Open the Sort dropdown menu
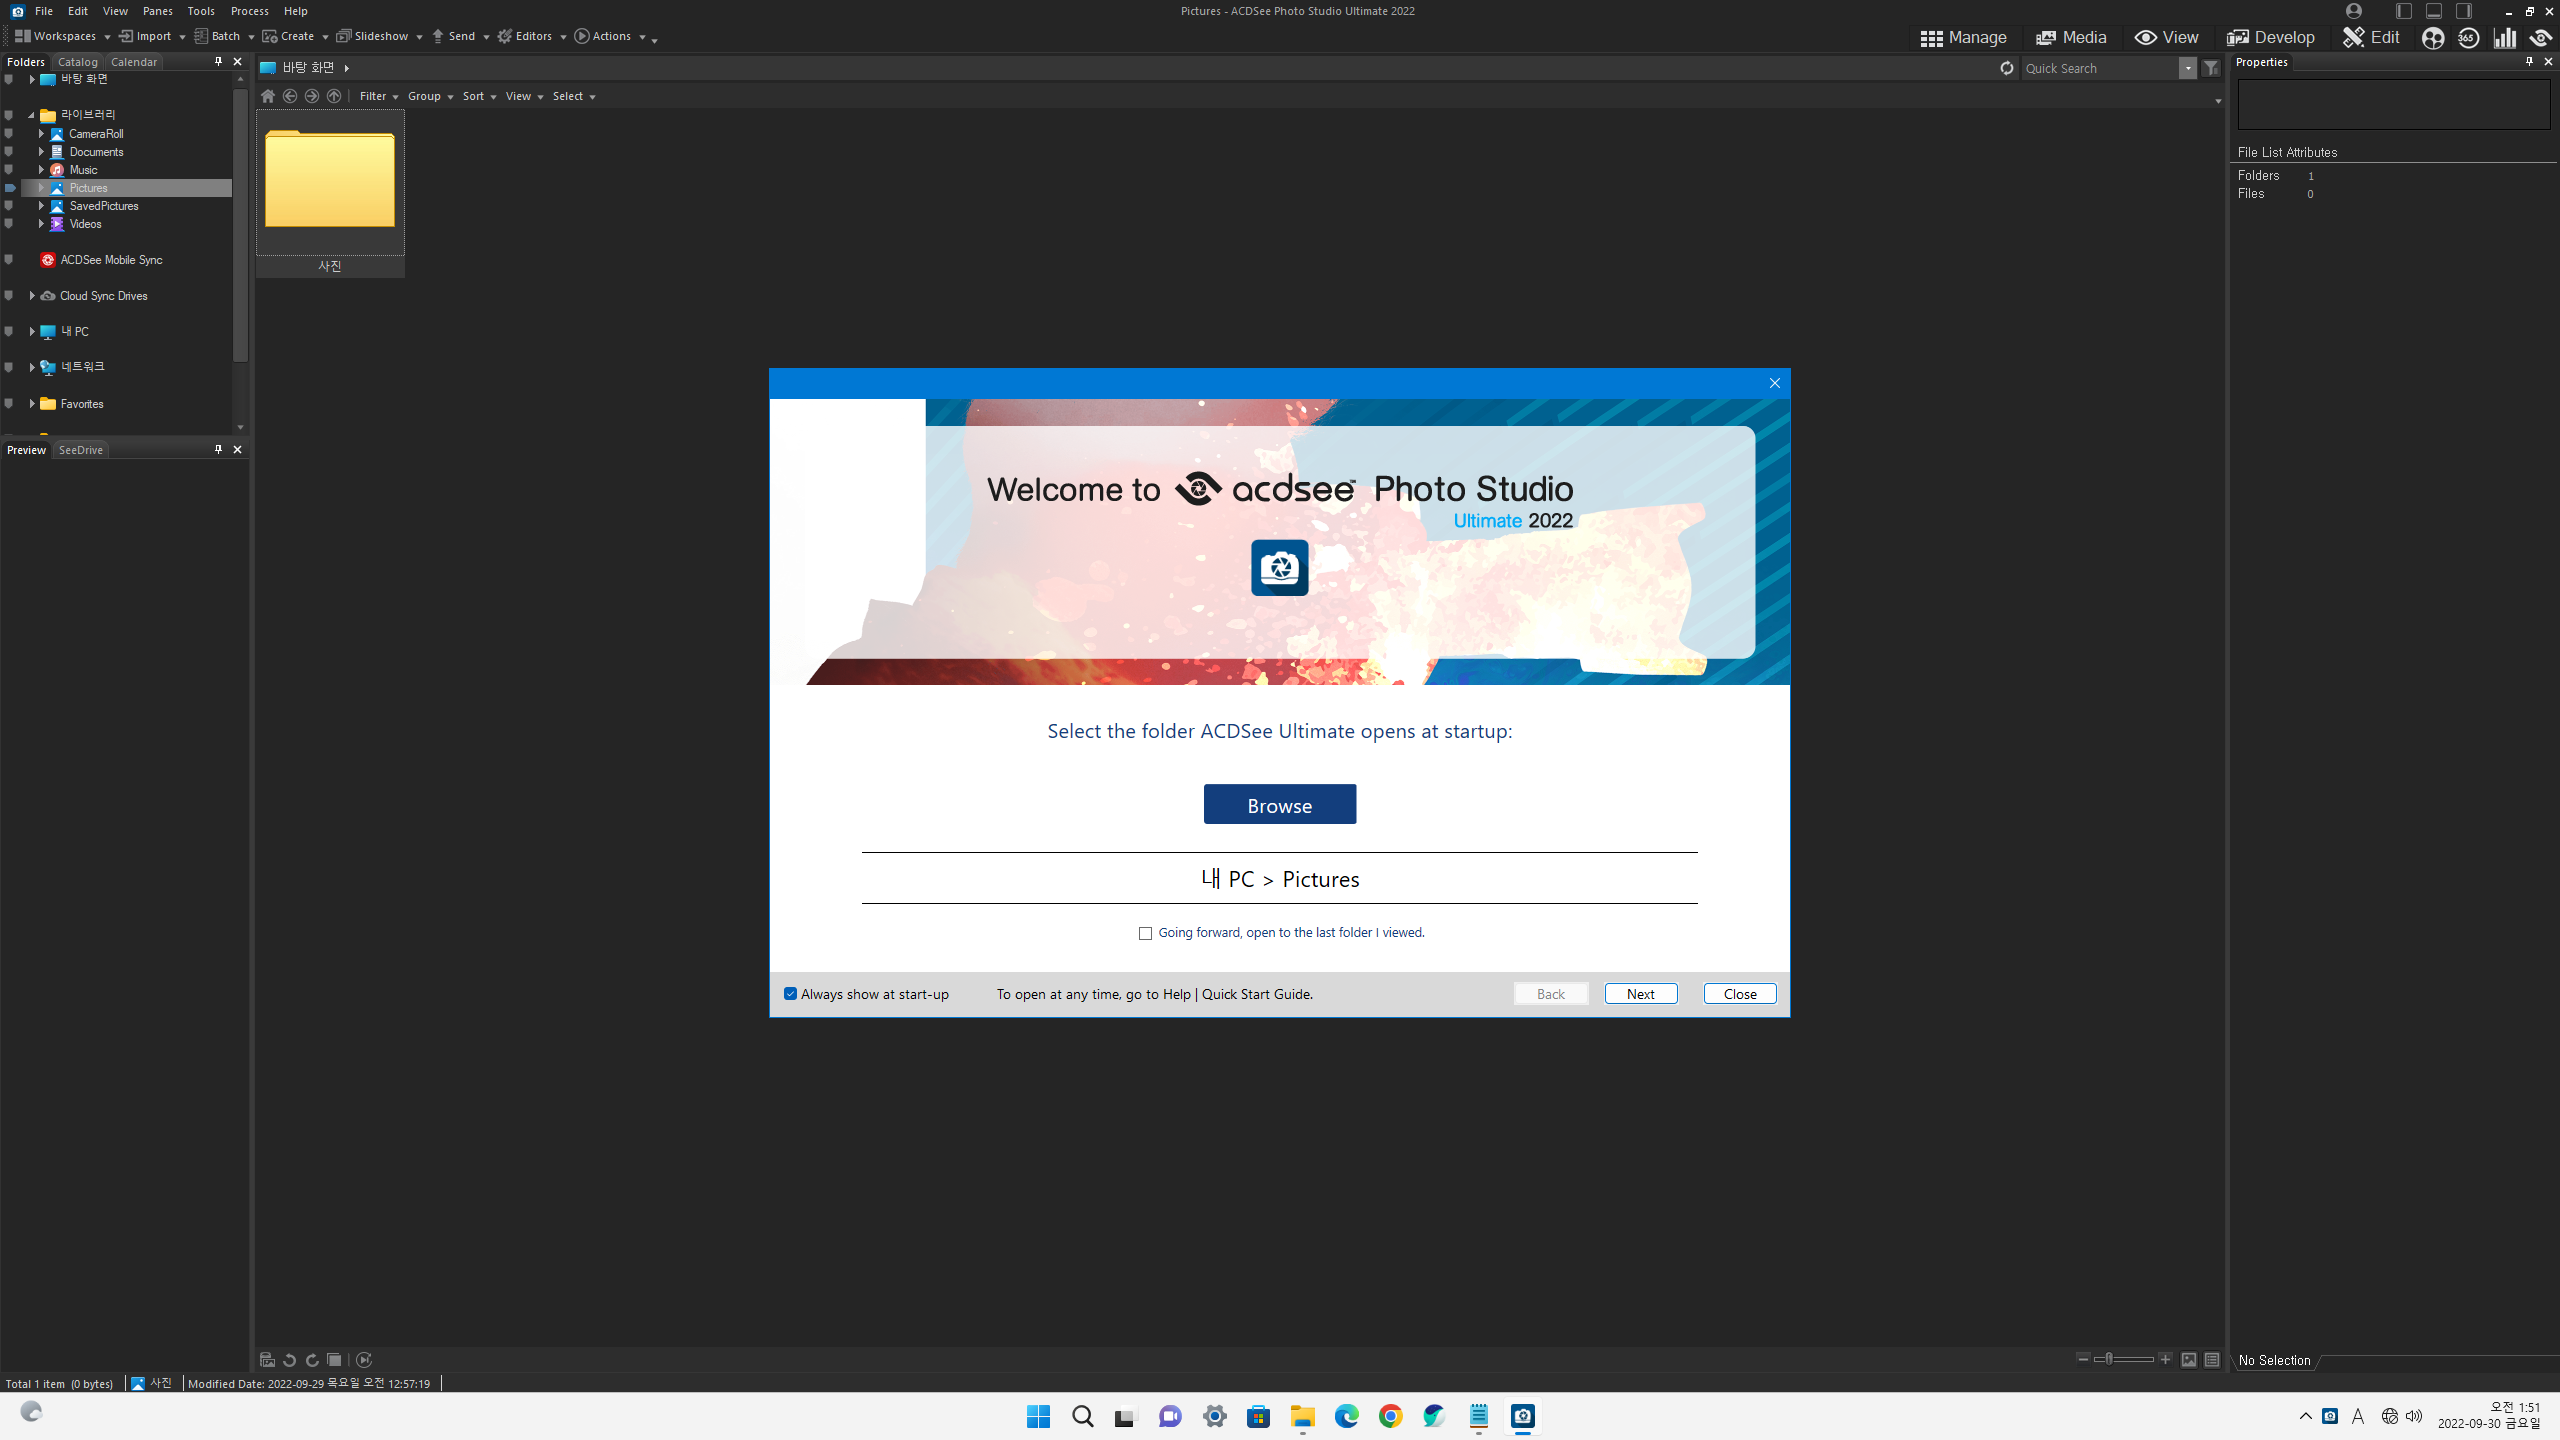Image resolution: width=2560 pixels, height=1440 pixels. 478,96
